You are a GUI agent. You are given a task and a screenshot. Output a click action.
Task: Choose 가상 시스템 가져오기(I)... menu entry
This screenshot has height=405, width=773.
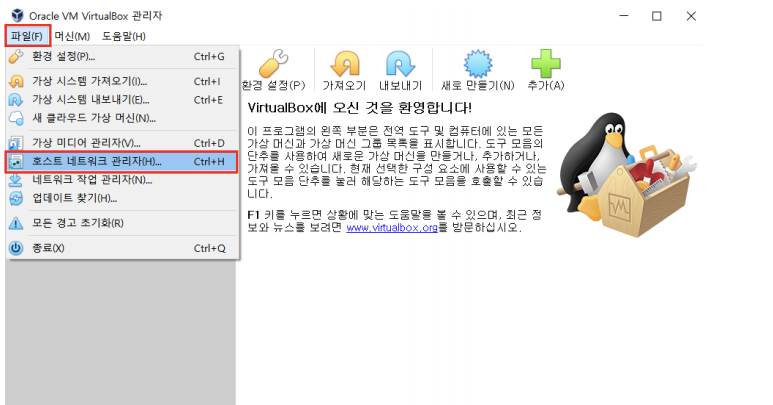122,81
